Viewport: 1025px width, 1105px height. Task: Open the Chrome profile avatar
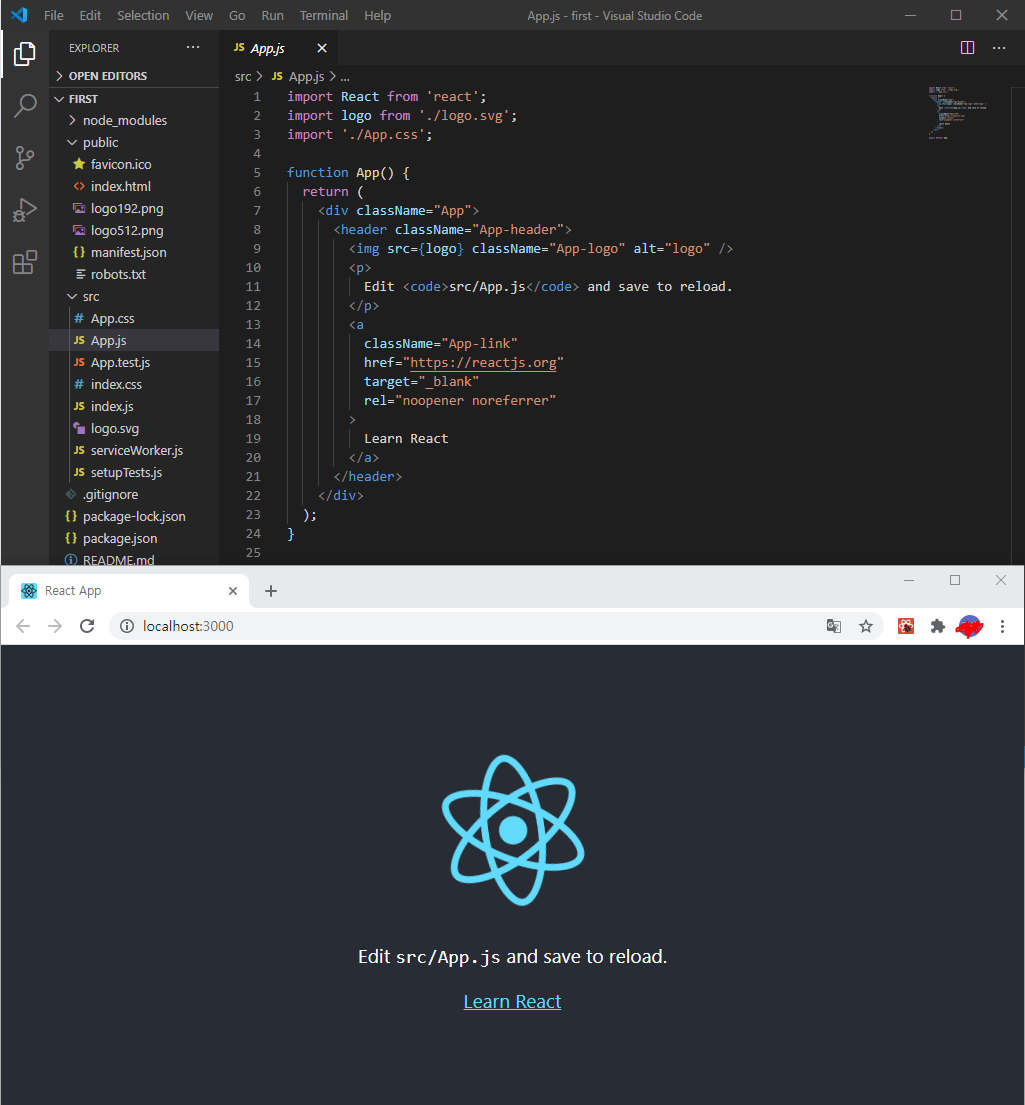tap(969, 626)
